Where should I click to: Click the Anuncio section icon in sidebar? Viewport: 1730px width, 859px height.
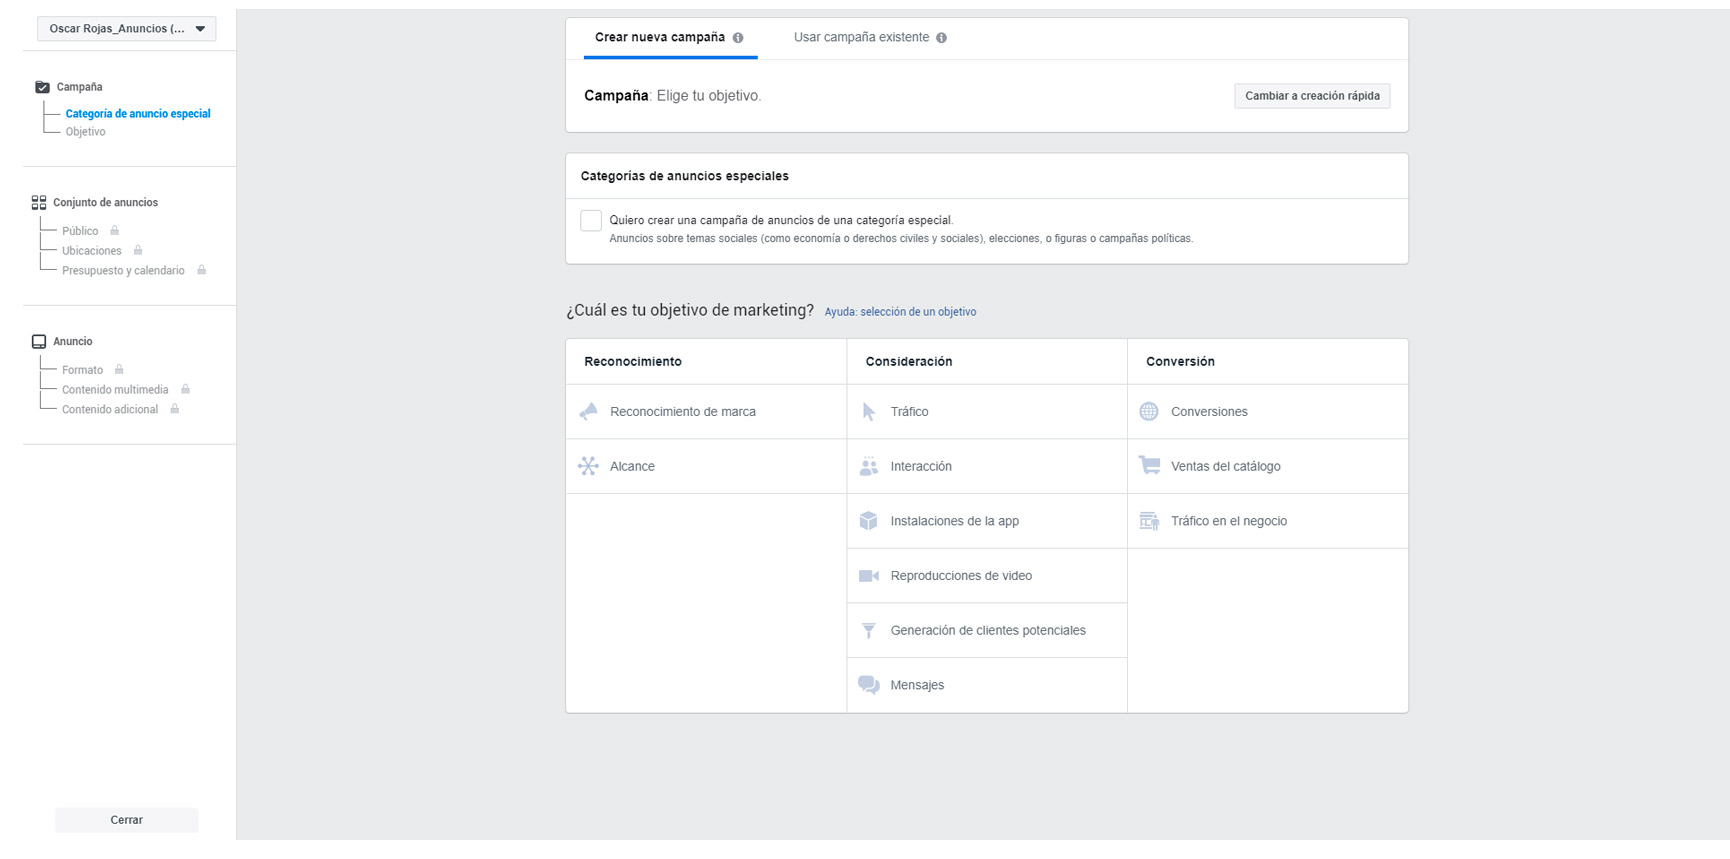point(39,342)
